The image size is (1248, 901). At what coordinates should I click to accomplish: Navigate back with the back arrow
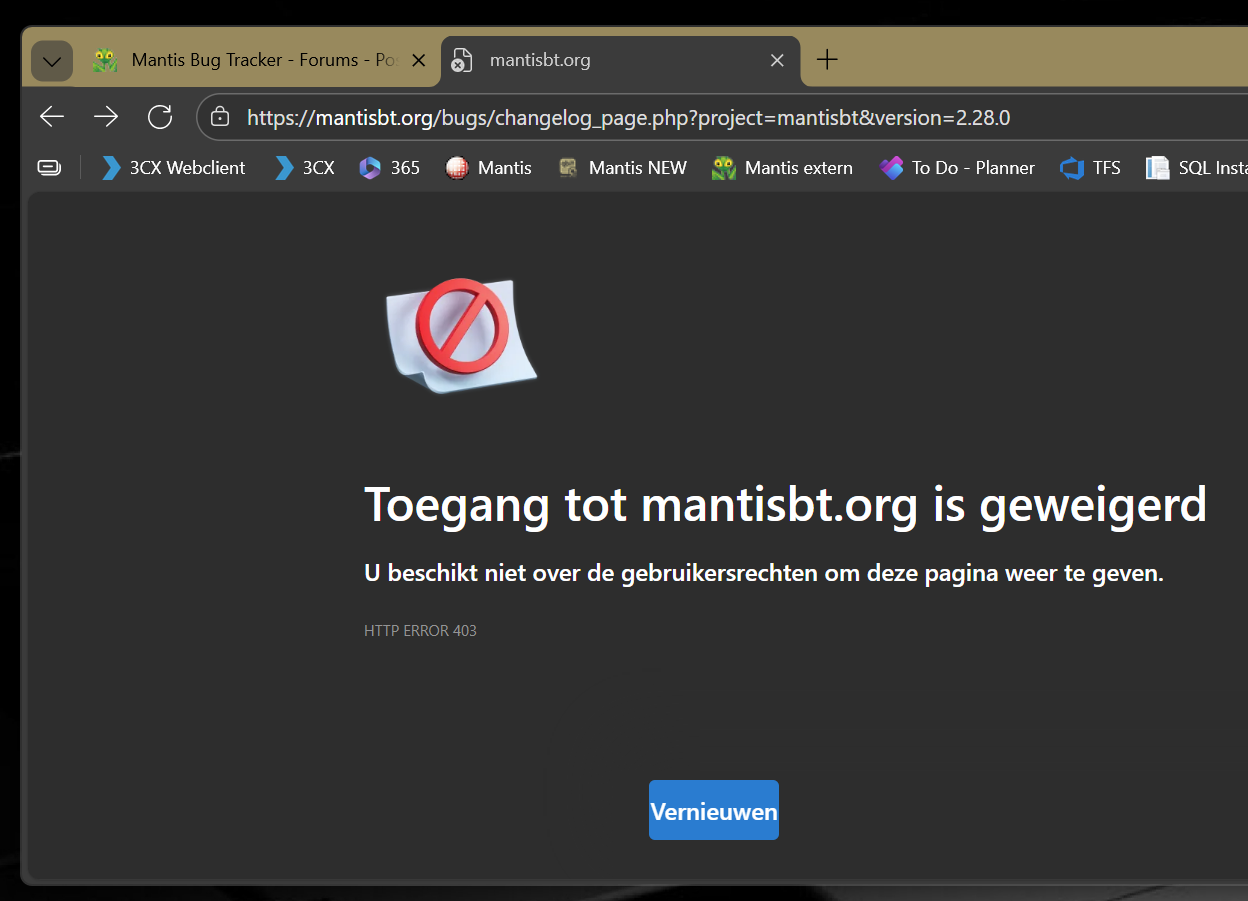click(x=51, y=116)
